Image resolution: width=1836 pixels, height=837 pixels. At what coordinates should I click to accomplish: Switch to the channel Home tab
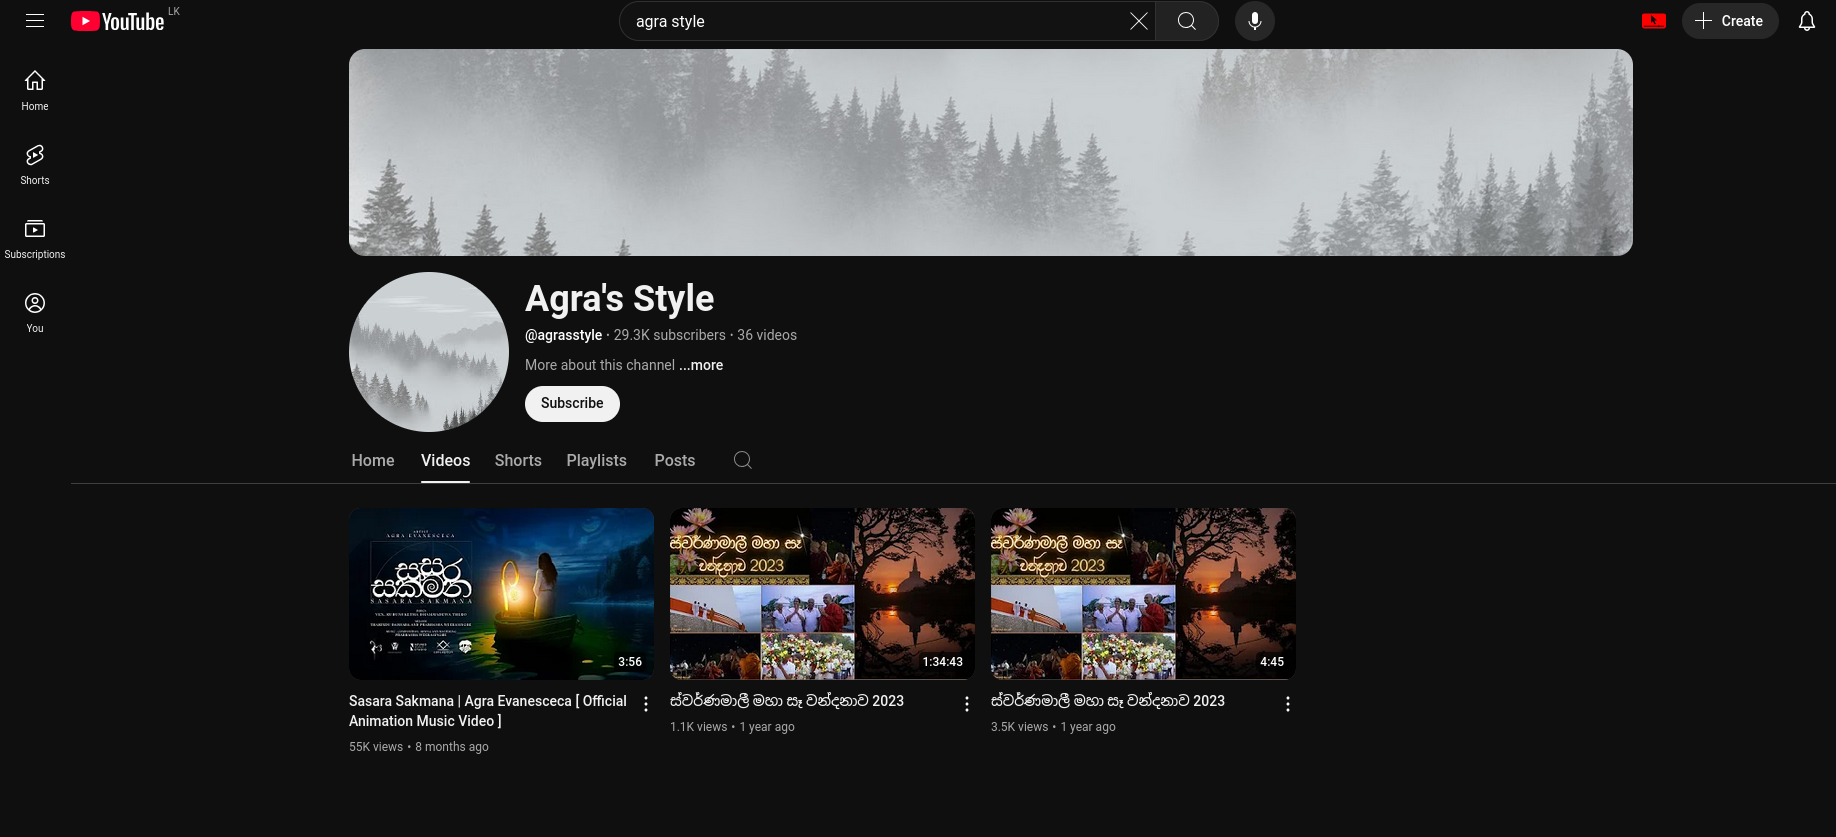(373, 460)
